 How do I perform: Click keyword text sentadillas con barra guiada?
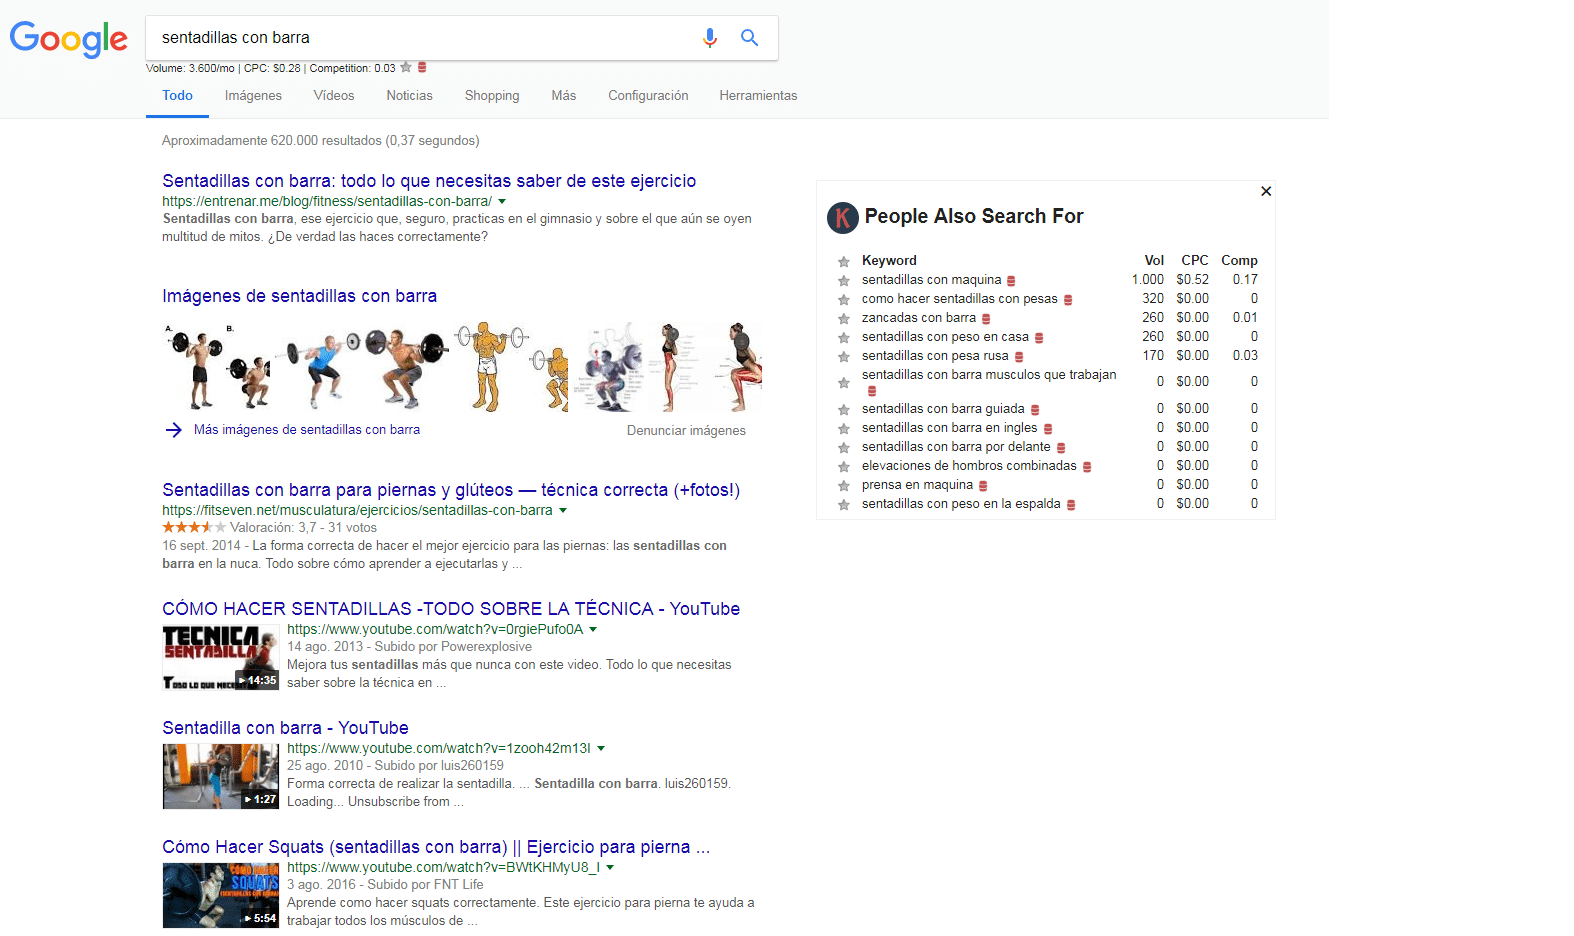(943, 409)
